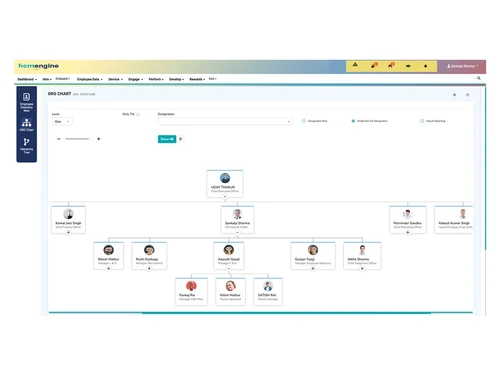Click Nikhil Sharma's avatar
The width and height of the screenshot is (500, 375).
click(x=362, y=250)
